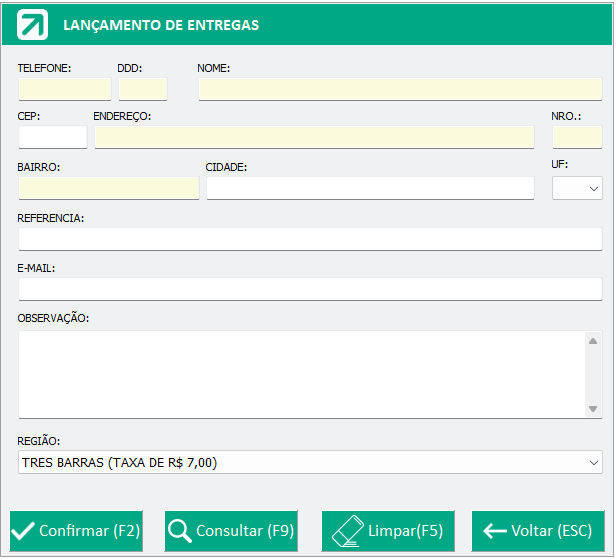Open the REGIÃO dropdown arrow
The height and width of the screenshot is (559, 616).
594,462
